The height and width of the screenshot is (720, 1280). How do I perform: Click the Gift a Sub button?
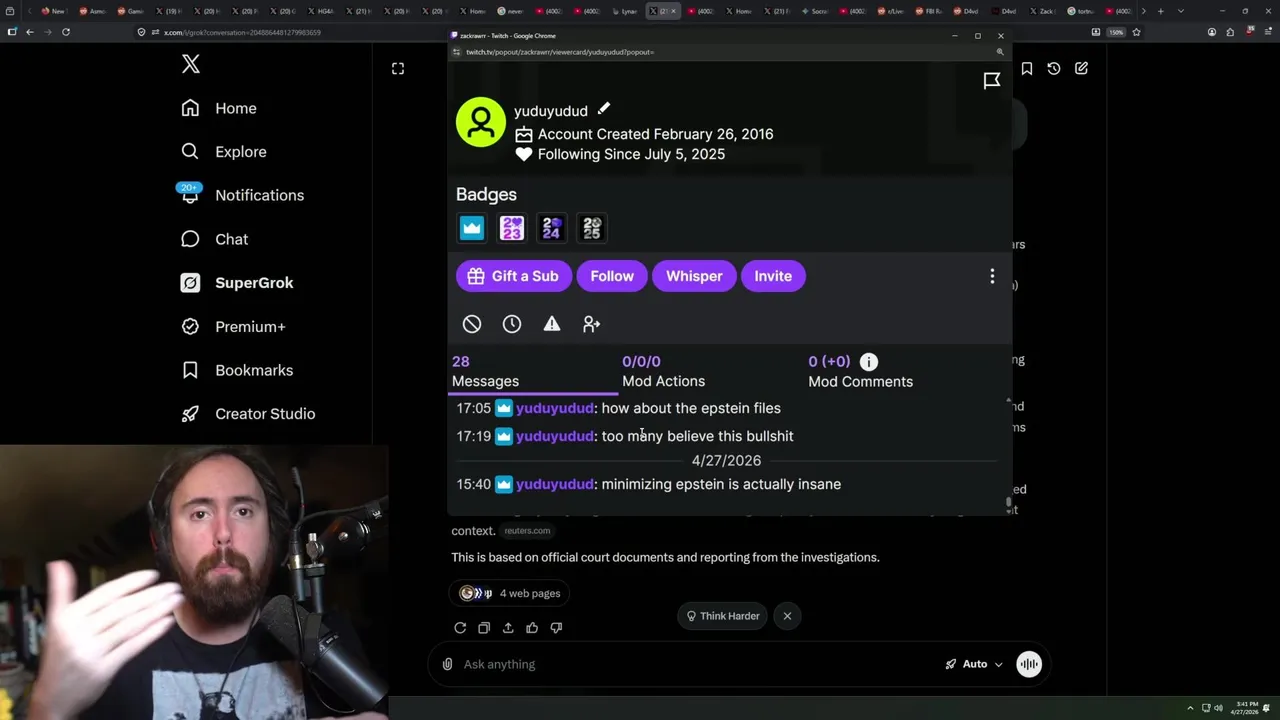(x=514, y=276)
